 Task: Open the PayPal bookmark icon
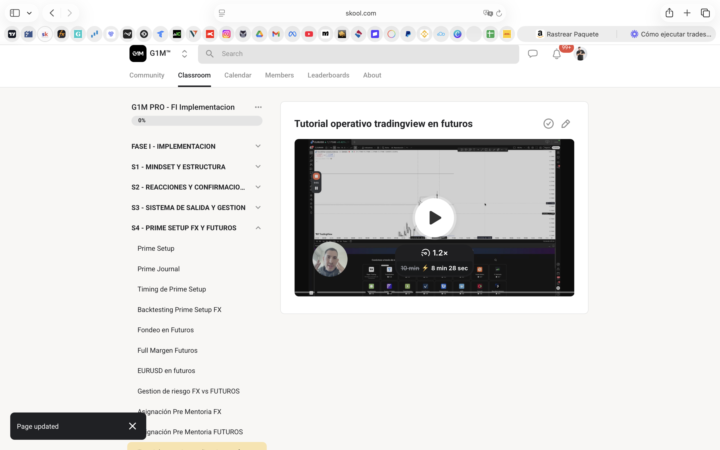click(x=408, y=34)
